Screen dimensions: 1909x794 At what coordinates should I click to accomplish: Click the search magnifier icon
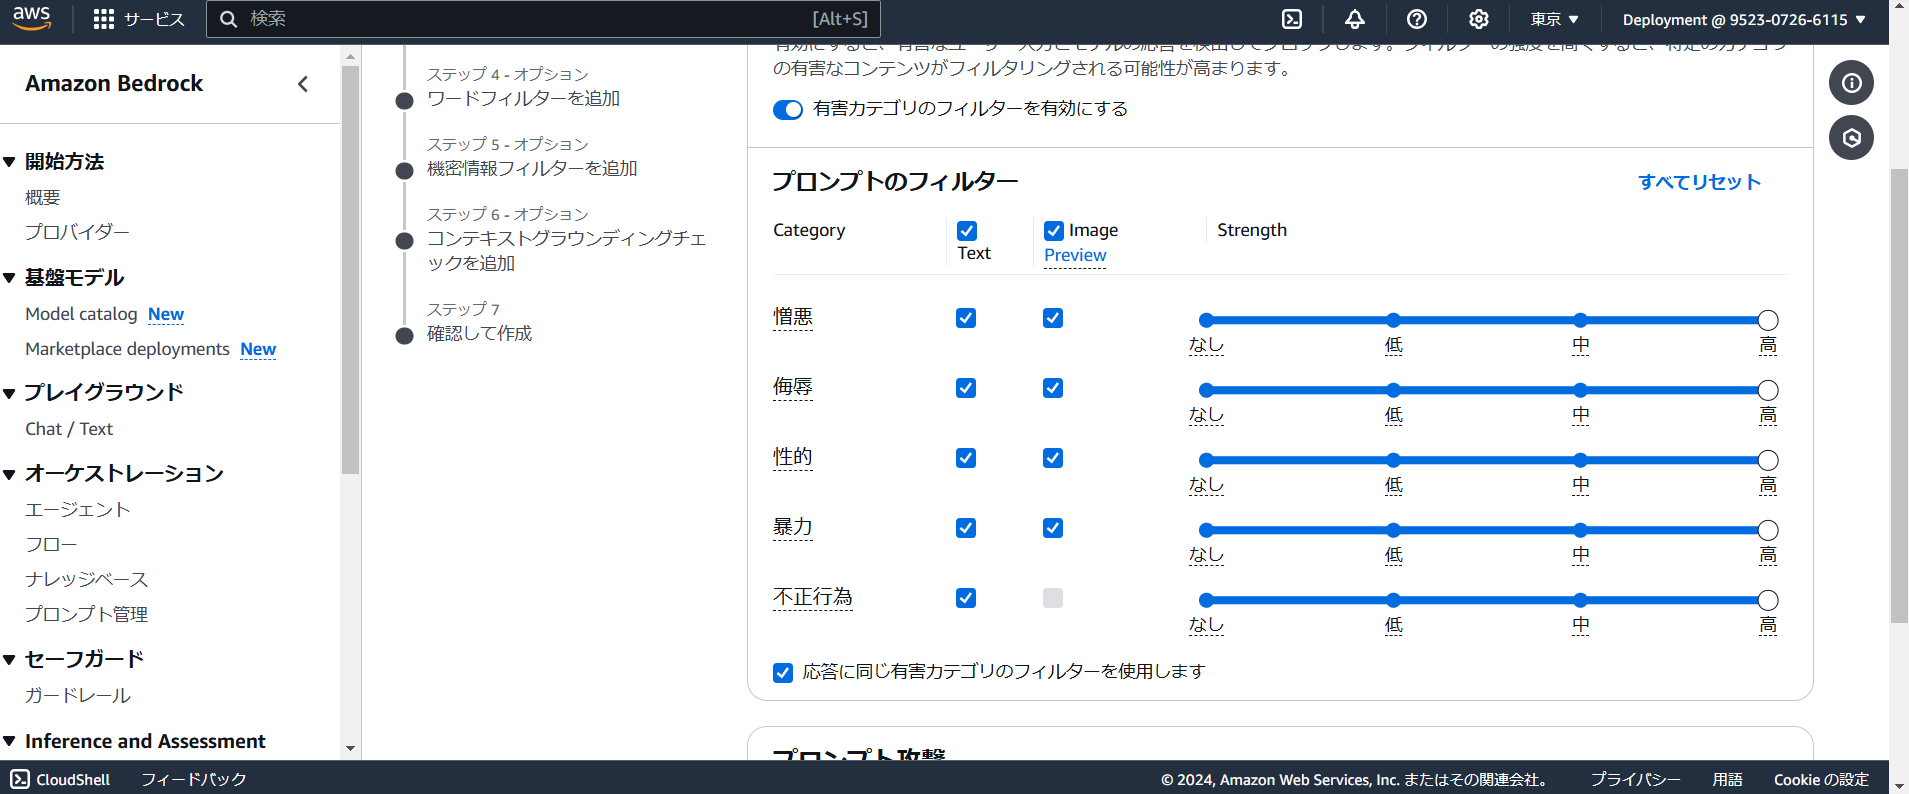coord(229,19)
